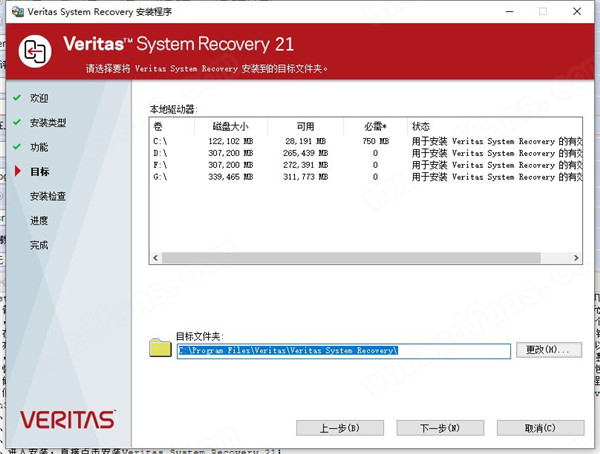This screenshot has width=600, height=454.
Task: Select the 功能 step in sidebar
Action: tap(39, 147)
